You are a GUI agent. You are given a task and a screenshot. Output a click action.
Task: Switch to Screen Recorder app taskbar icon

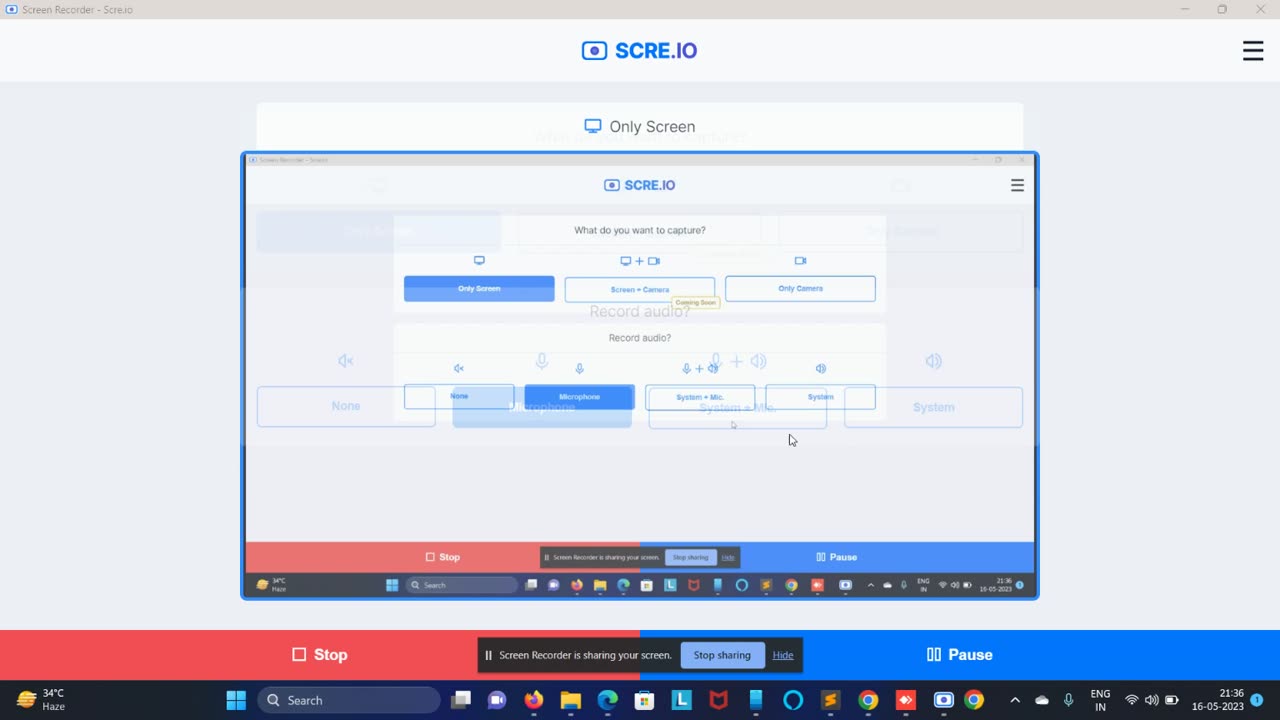943,700
